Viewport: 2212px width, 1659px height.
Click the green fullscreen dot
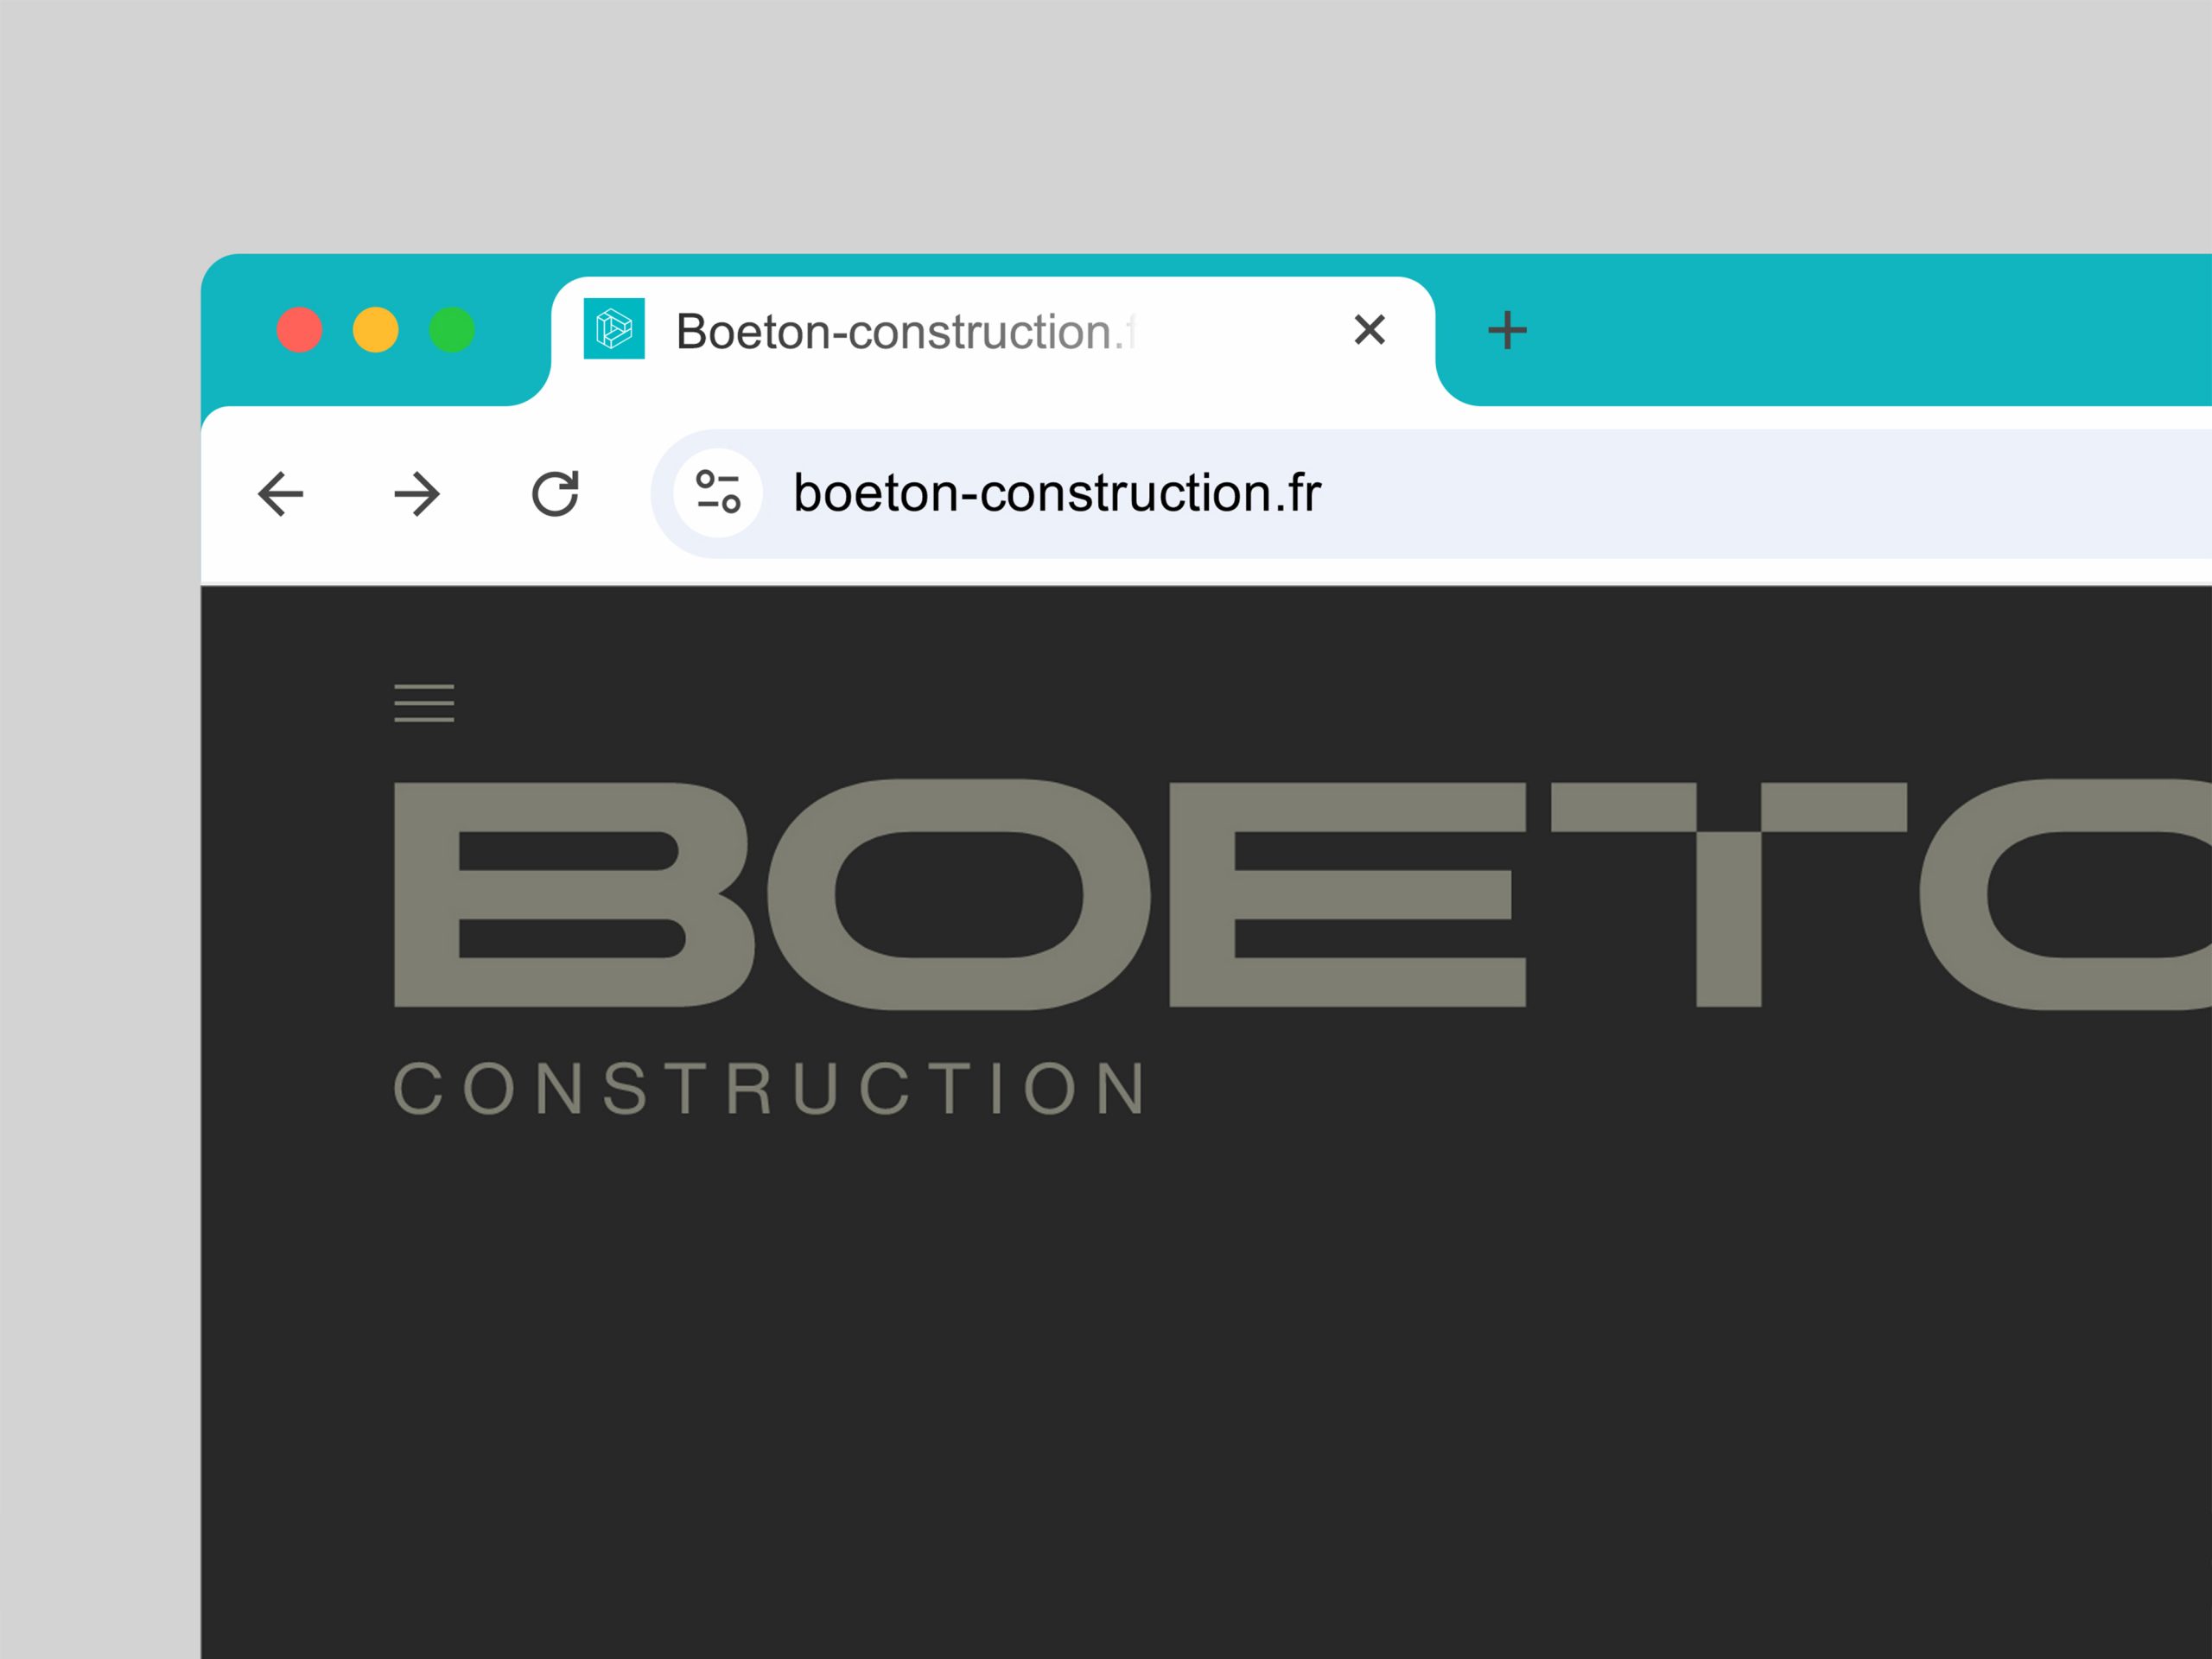pos(452,330)
